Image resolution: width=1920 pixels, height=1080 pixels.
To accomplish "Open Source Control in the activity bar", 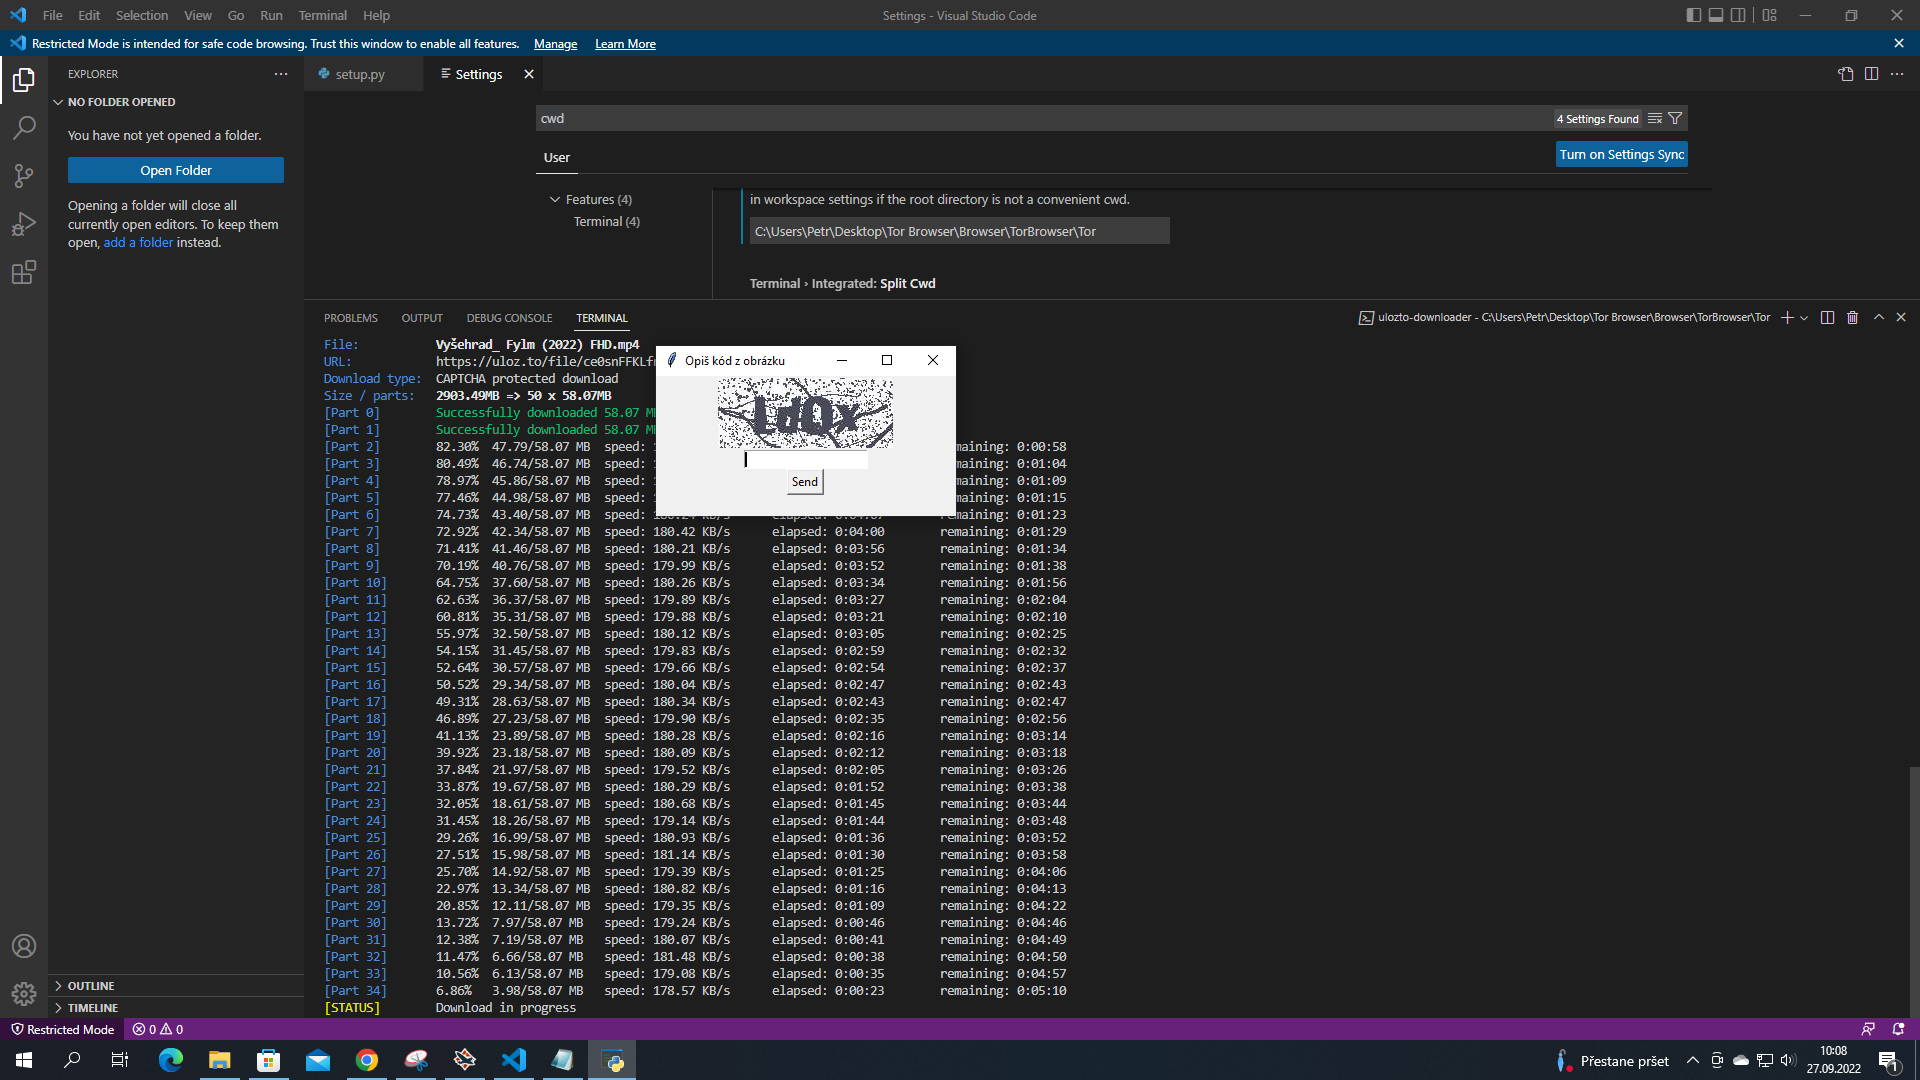I will [24, 176].
